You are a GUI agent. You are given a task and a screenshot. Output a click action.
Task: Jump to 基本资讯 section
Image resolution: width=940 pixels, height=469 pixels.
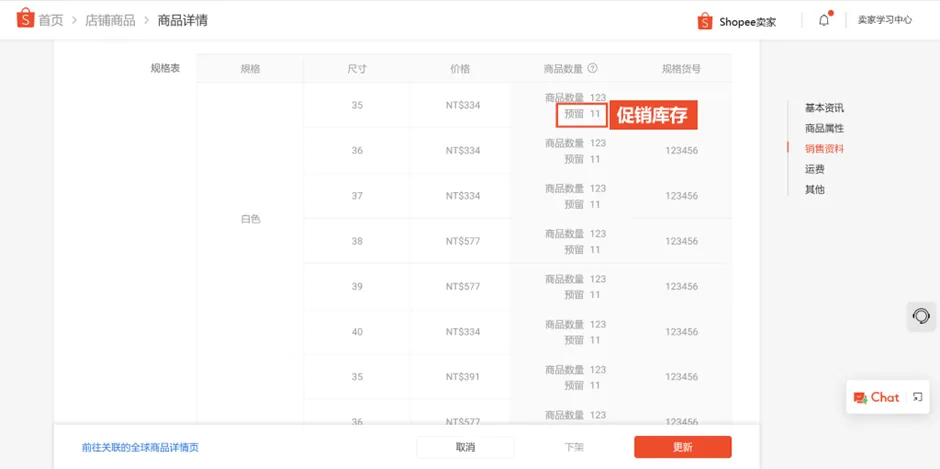tap(824, 109)
